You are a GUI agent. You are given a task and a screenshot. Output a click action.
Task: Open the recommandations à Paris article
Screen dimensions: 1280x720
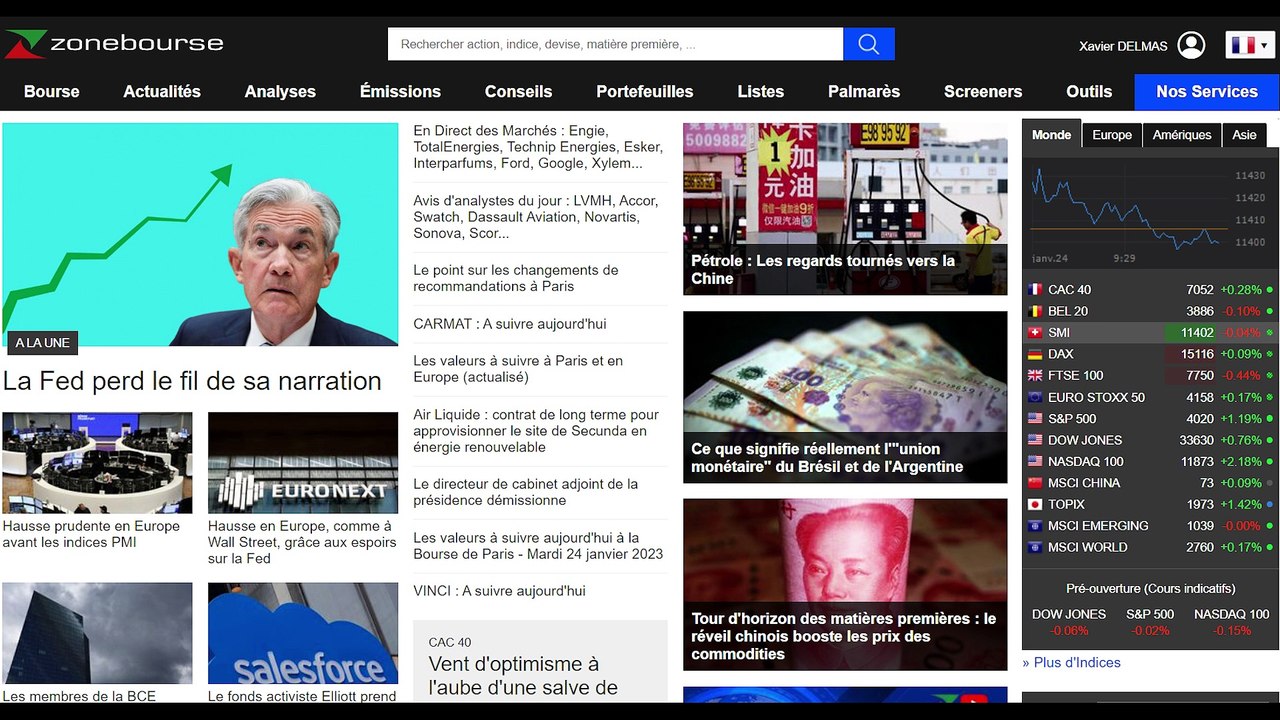516,278
